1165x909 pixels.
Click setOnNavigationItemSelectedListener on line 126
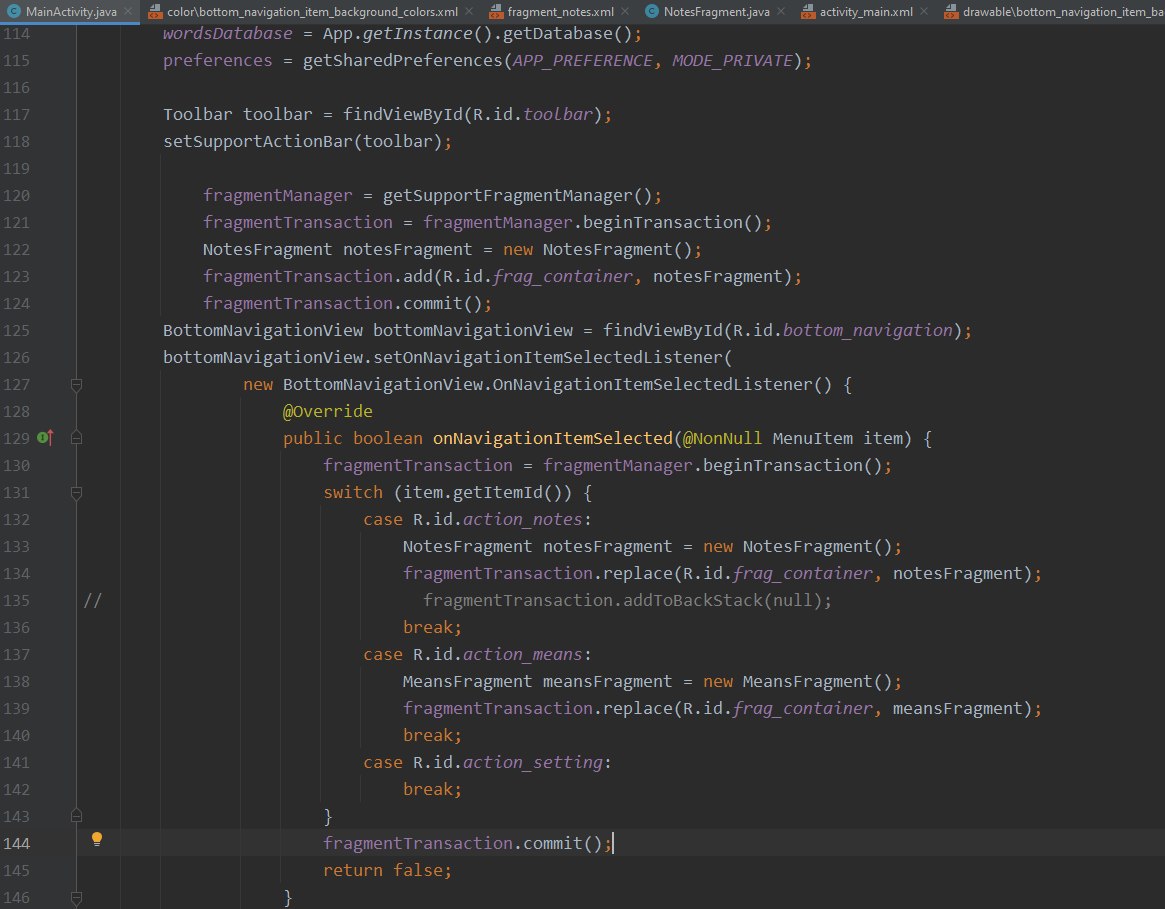tap(548, 358)
